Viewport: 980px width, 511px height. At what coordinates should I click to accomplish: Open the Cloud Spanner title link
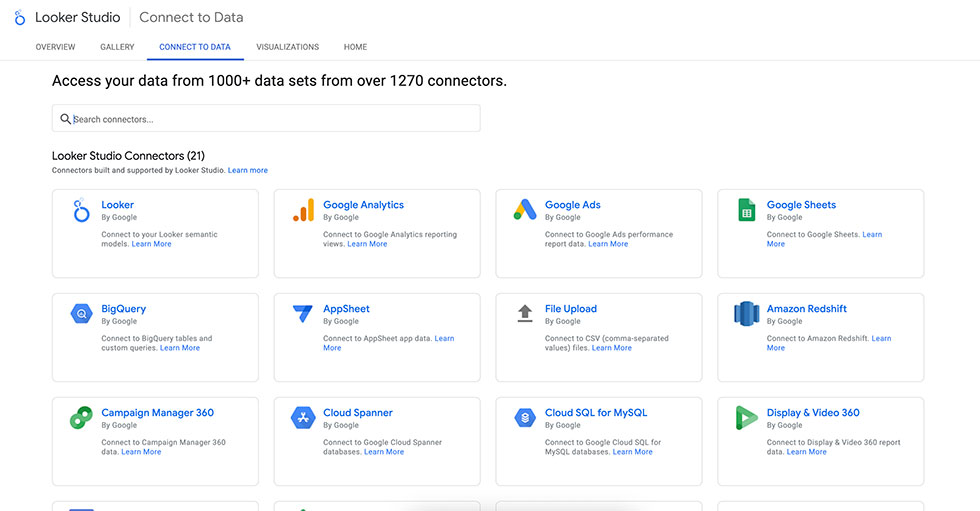click(x=358, y=413)
